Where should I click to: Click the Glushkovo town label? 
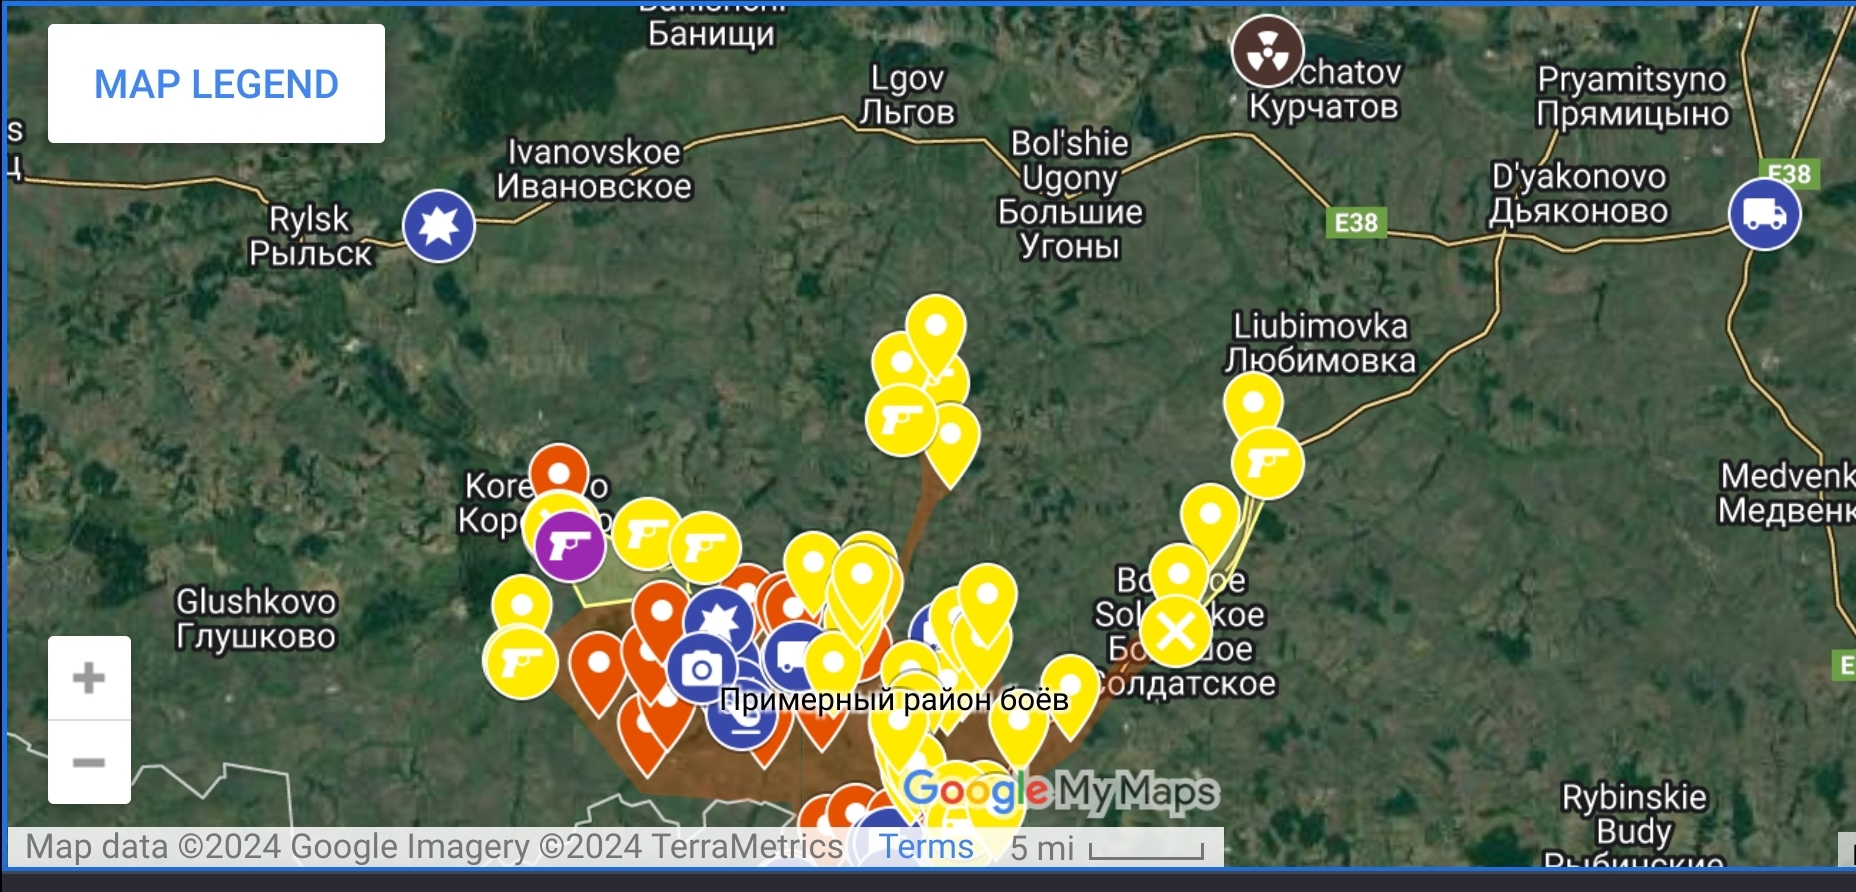256,619
